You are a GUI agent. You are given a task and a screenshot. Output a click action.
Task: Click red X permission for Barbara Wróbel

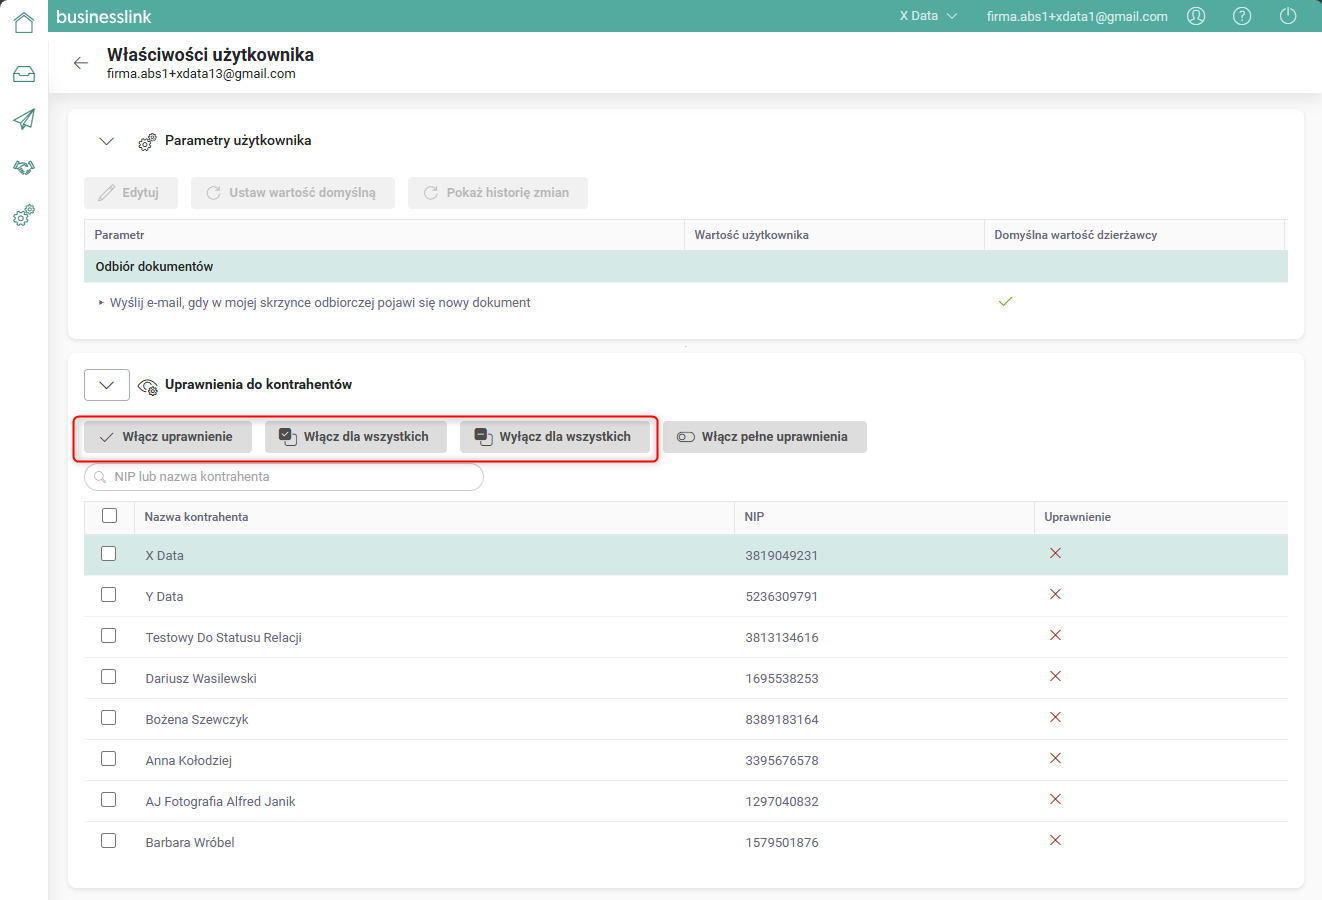click(x=1055, y=841)
